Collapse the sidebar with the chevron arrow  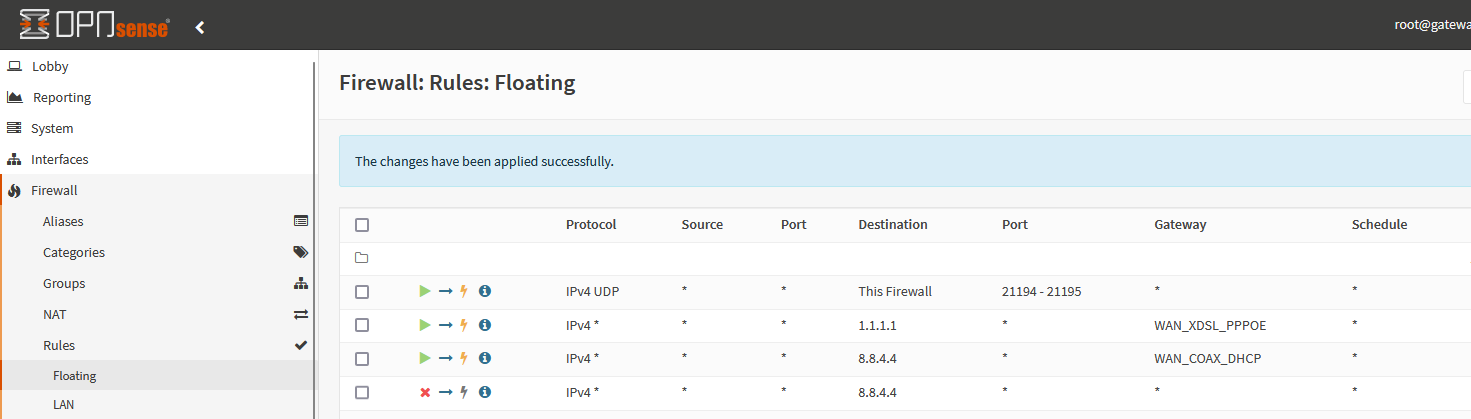pos(200,27)
